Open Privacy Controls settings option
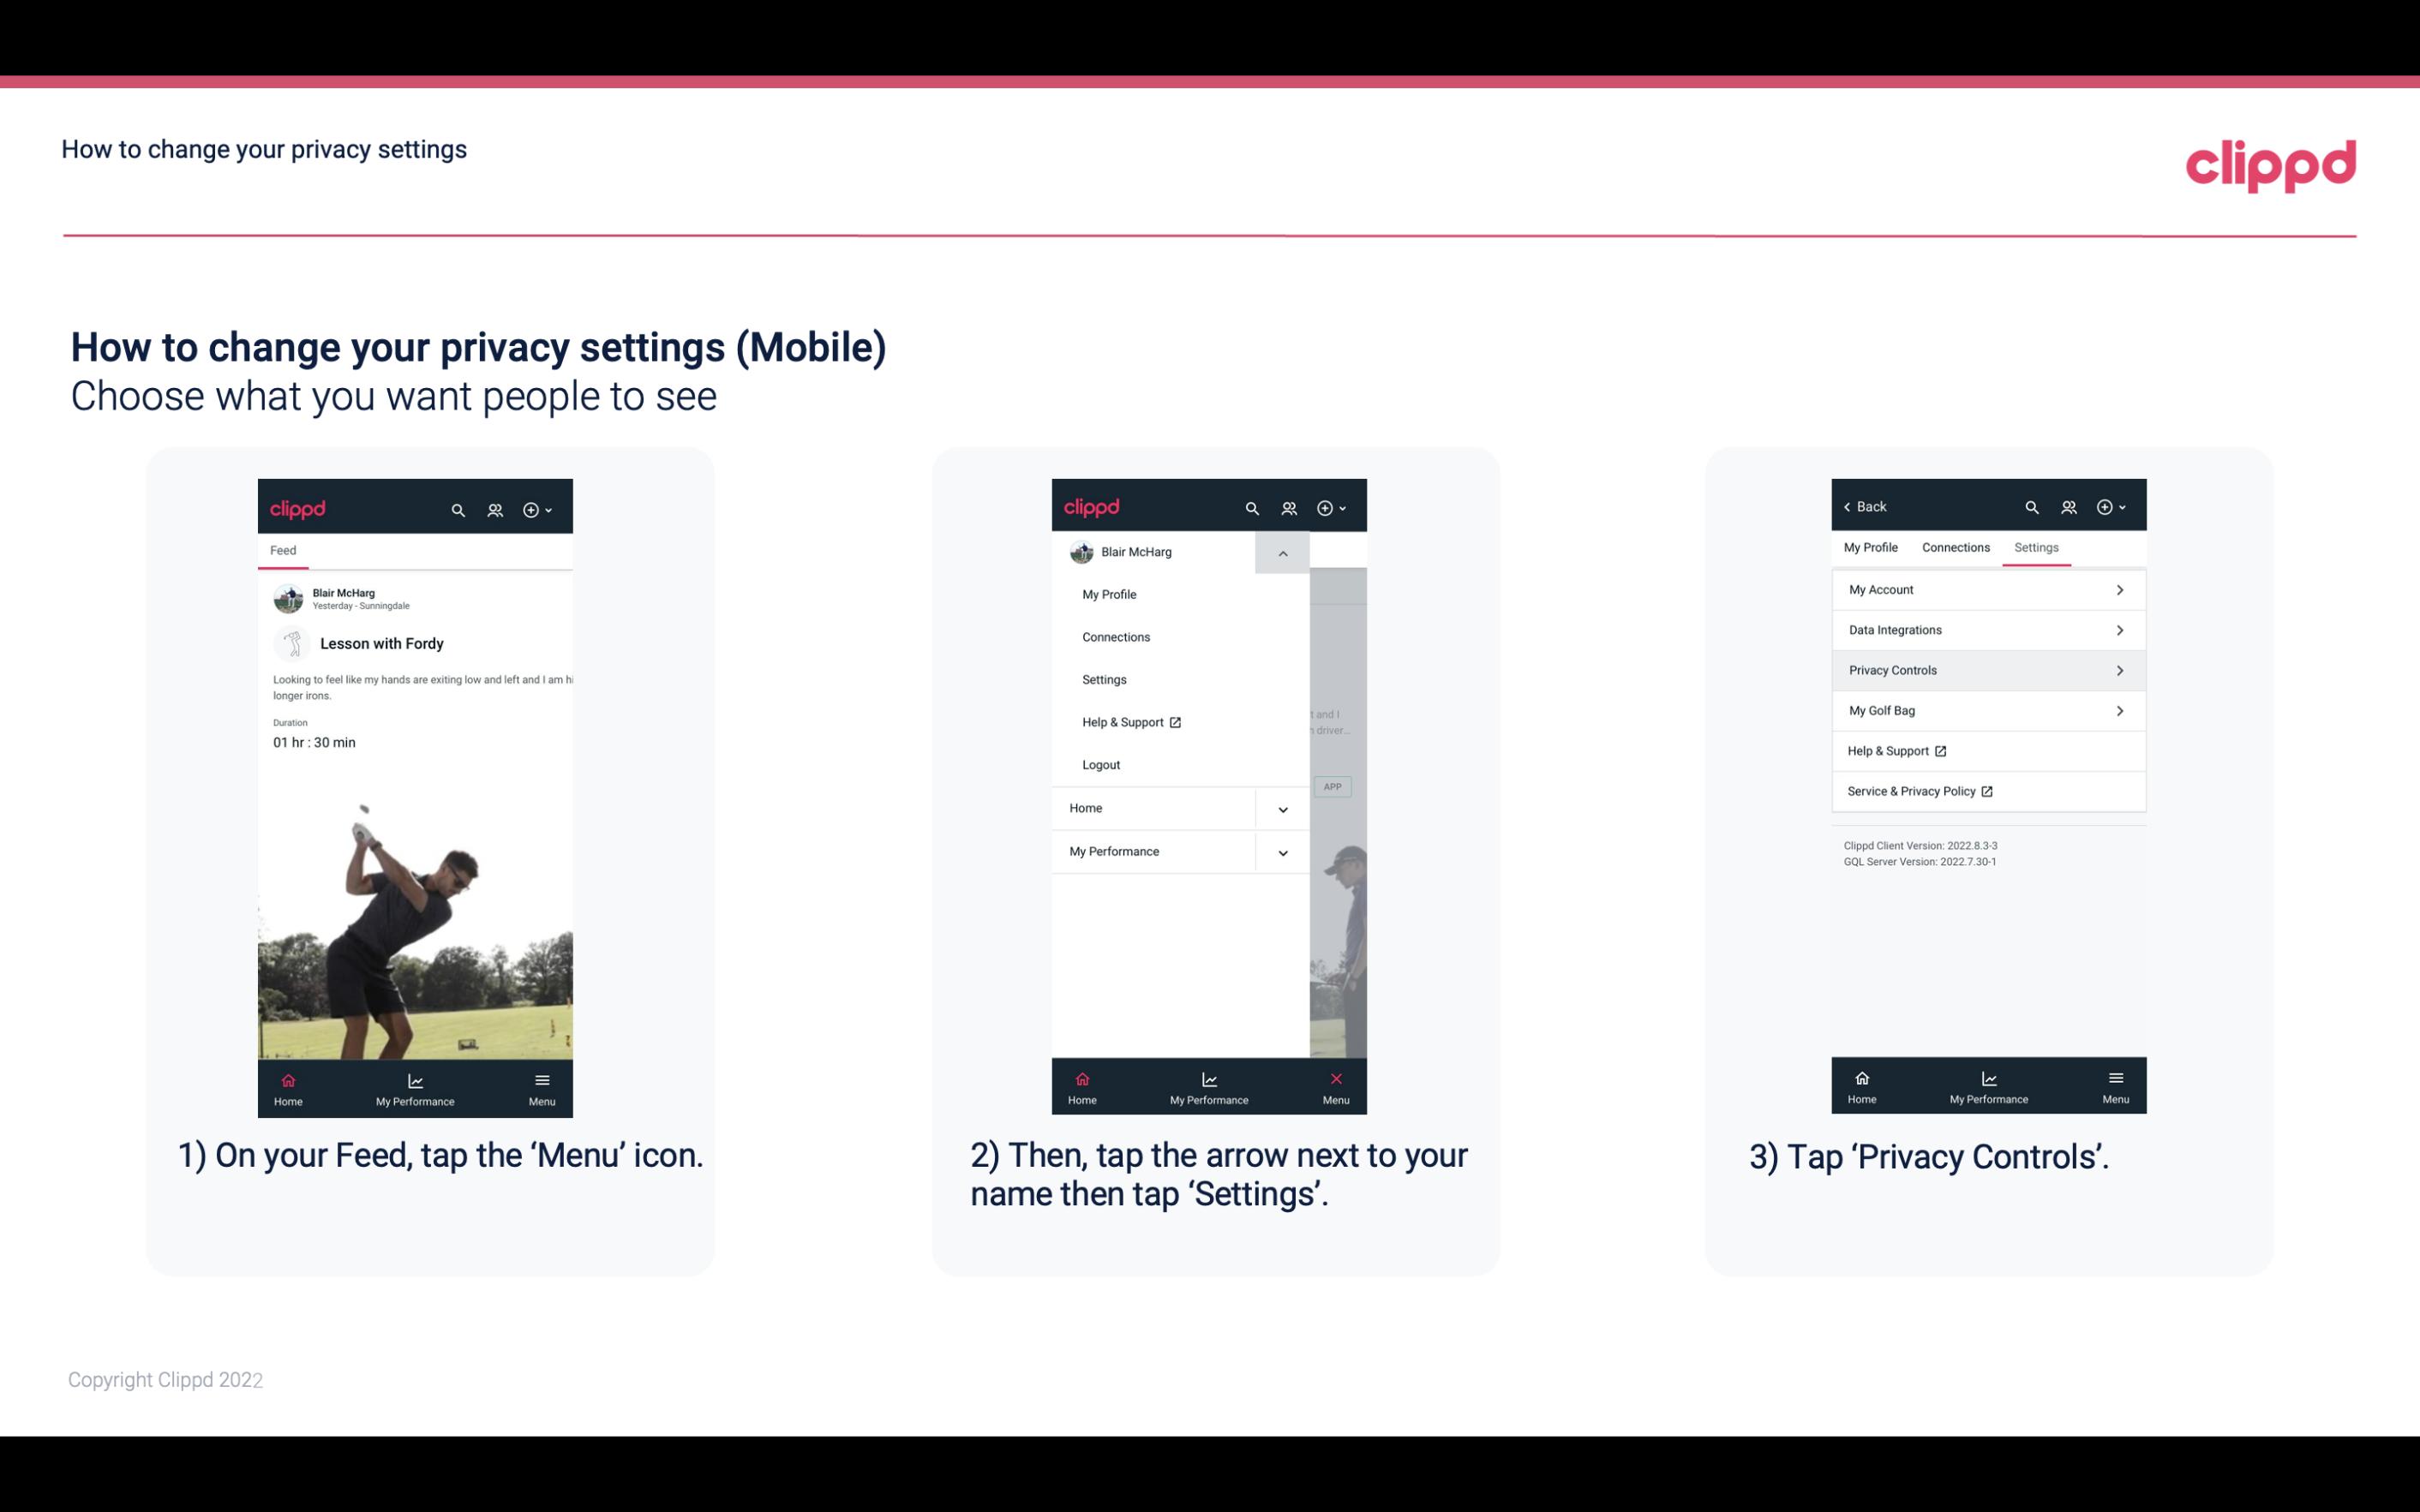This screenshot has width=2420, height=1512. click(x=1986, y=669)
